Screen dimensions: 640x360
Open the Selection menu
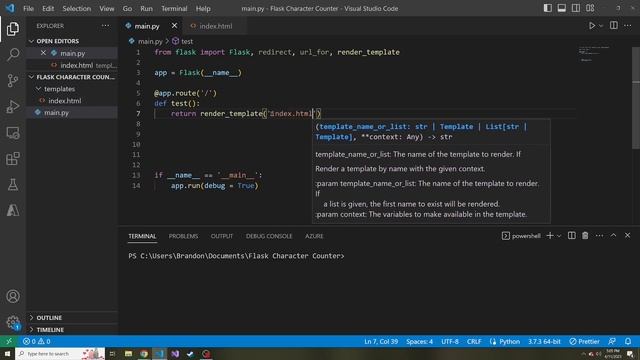(x=77, y=9)
